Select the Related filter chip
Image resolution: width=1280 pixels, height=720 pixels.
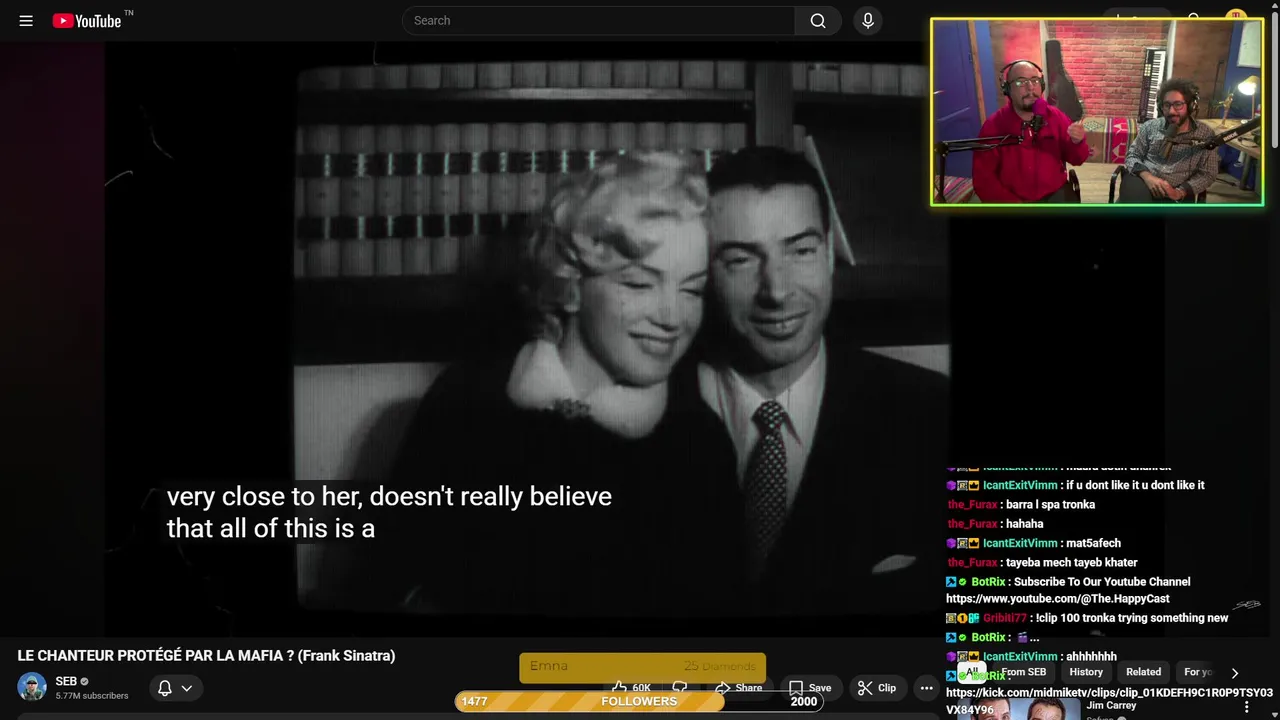point(1143,672)
